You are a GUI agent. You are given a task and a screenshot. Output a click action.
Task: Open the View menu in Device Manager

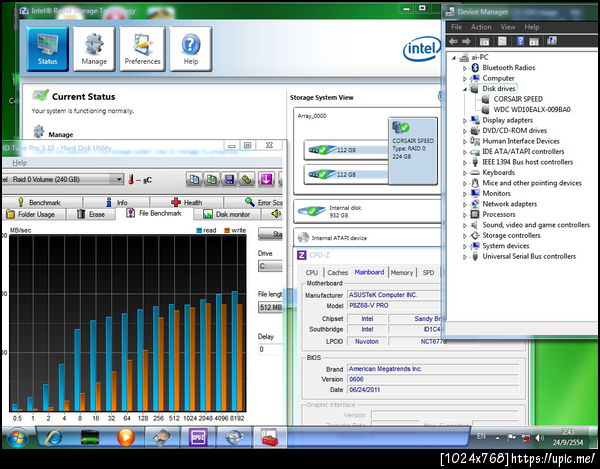click(x=508, y=27)
